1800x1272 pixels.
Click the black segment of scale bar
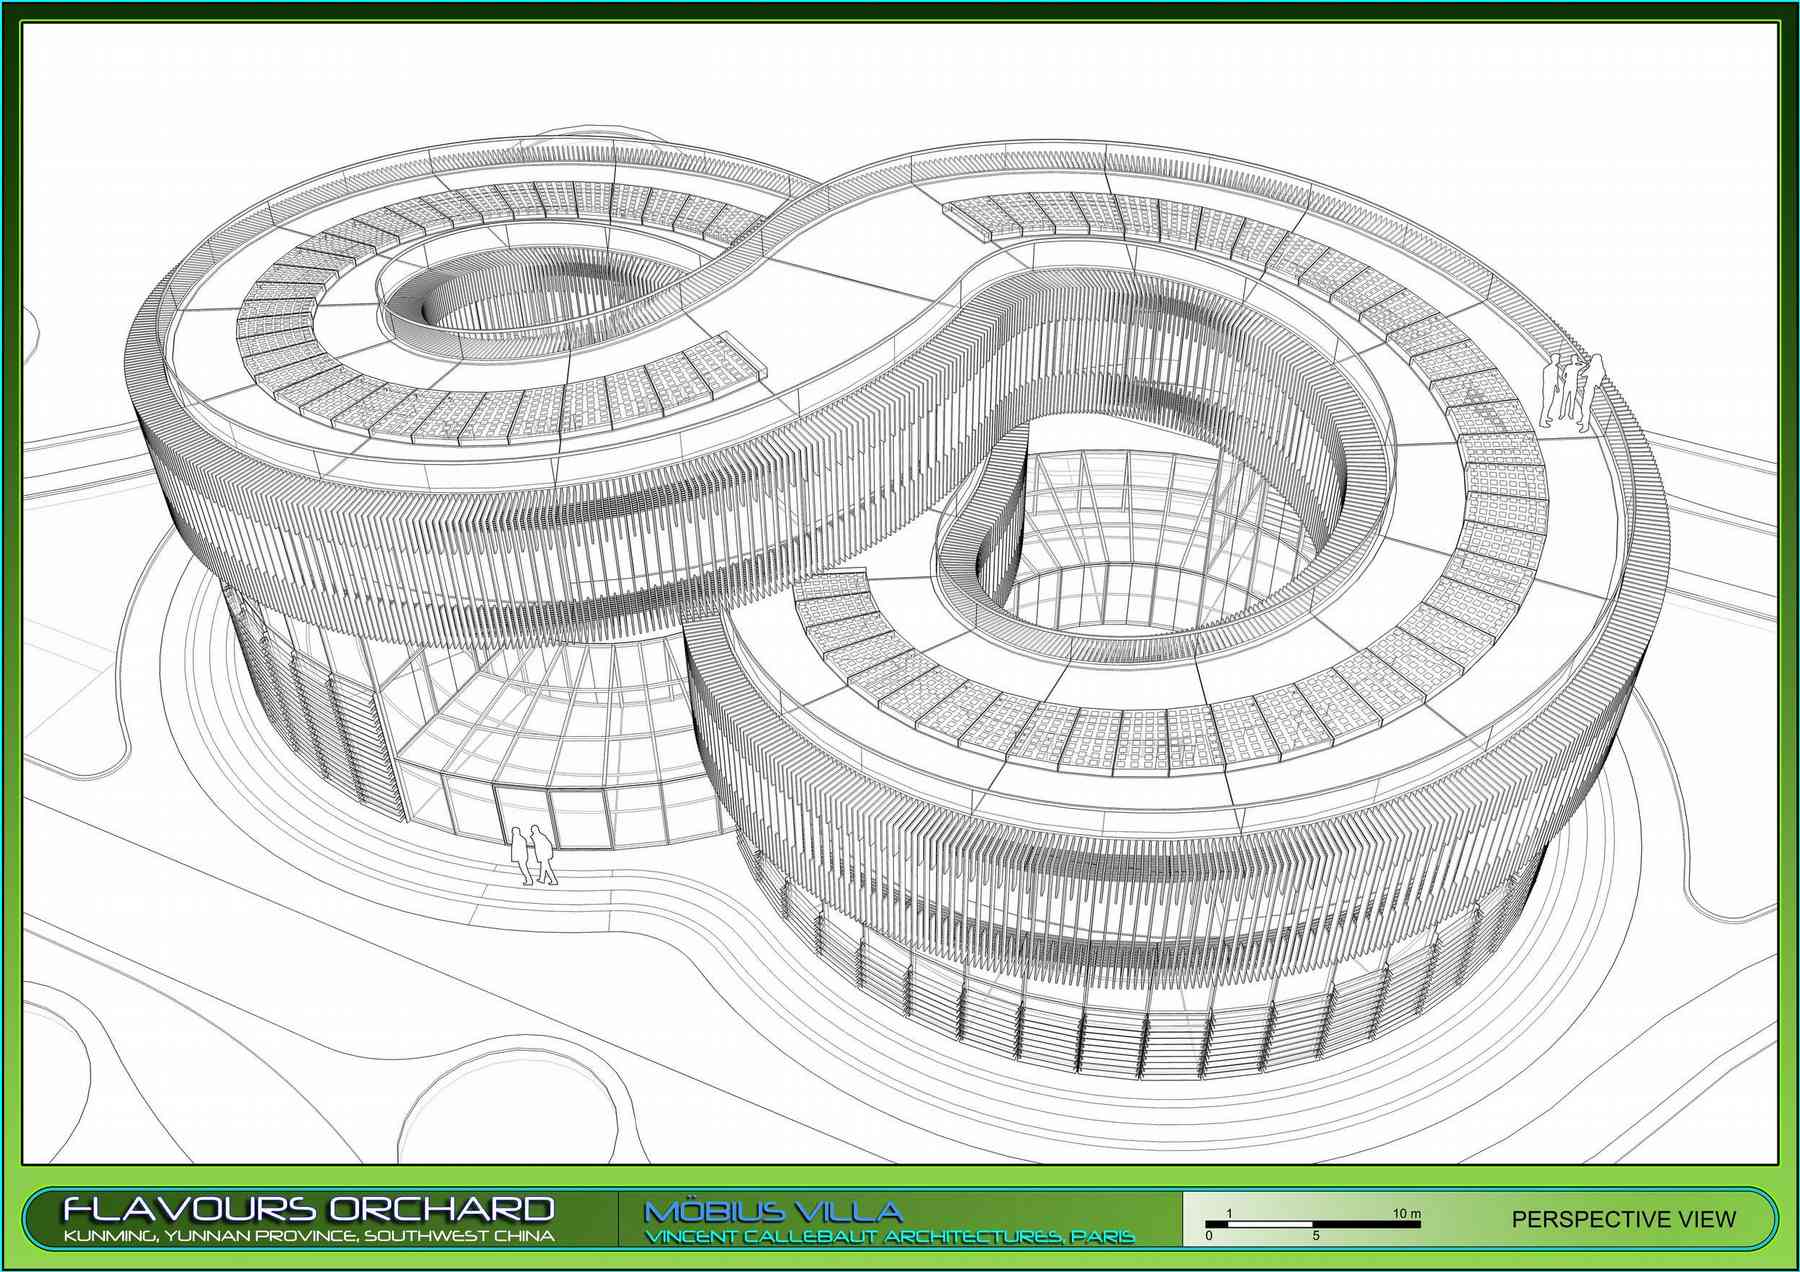pos(1260,1223)
